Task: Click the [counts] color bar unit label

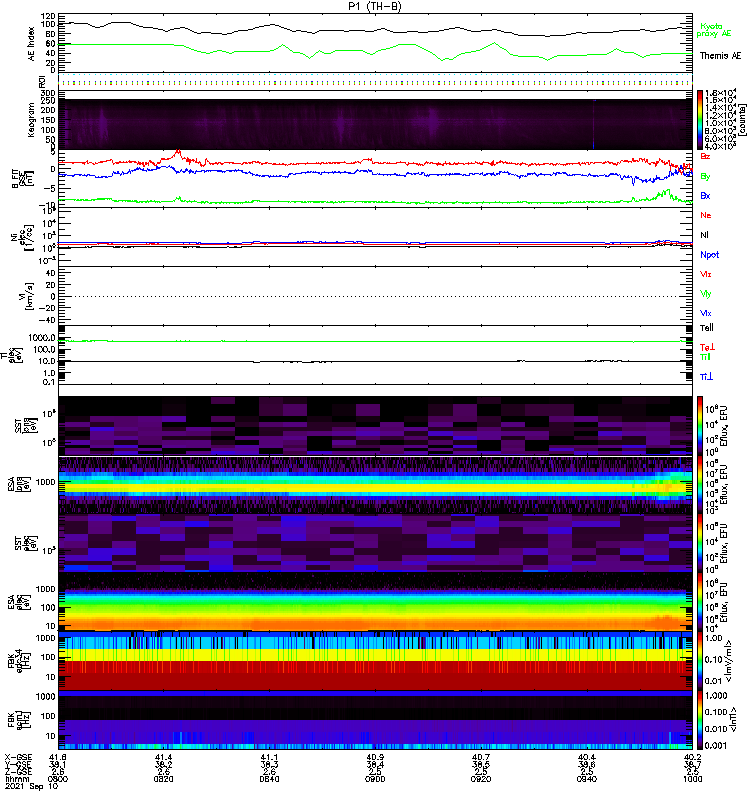Action: click(x=741, y=120)
